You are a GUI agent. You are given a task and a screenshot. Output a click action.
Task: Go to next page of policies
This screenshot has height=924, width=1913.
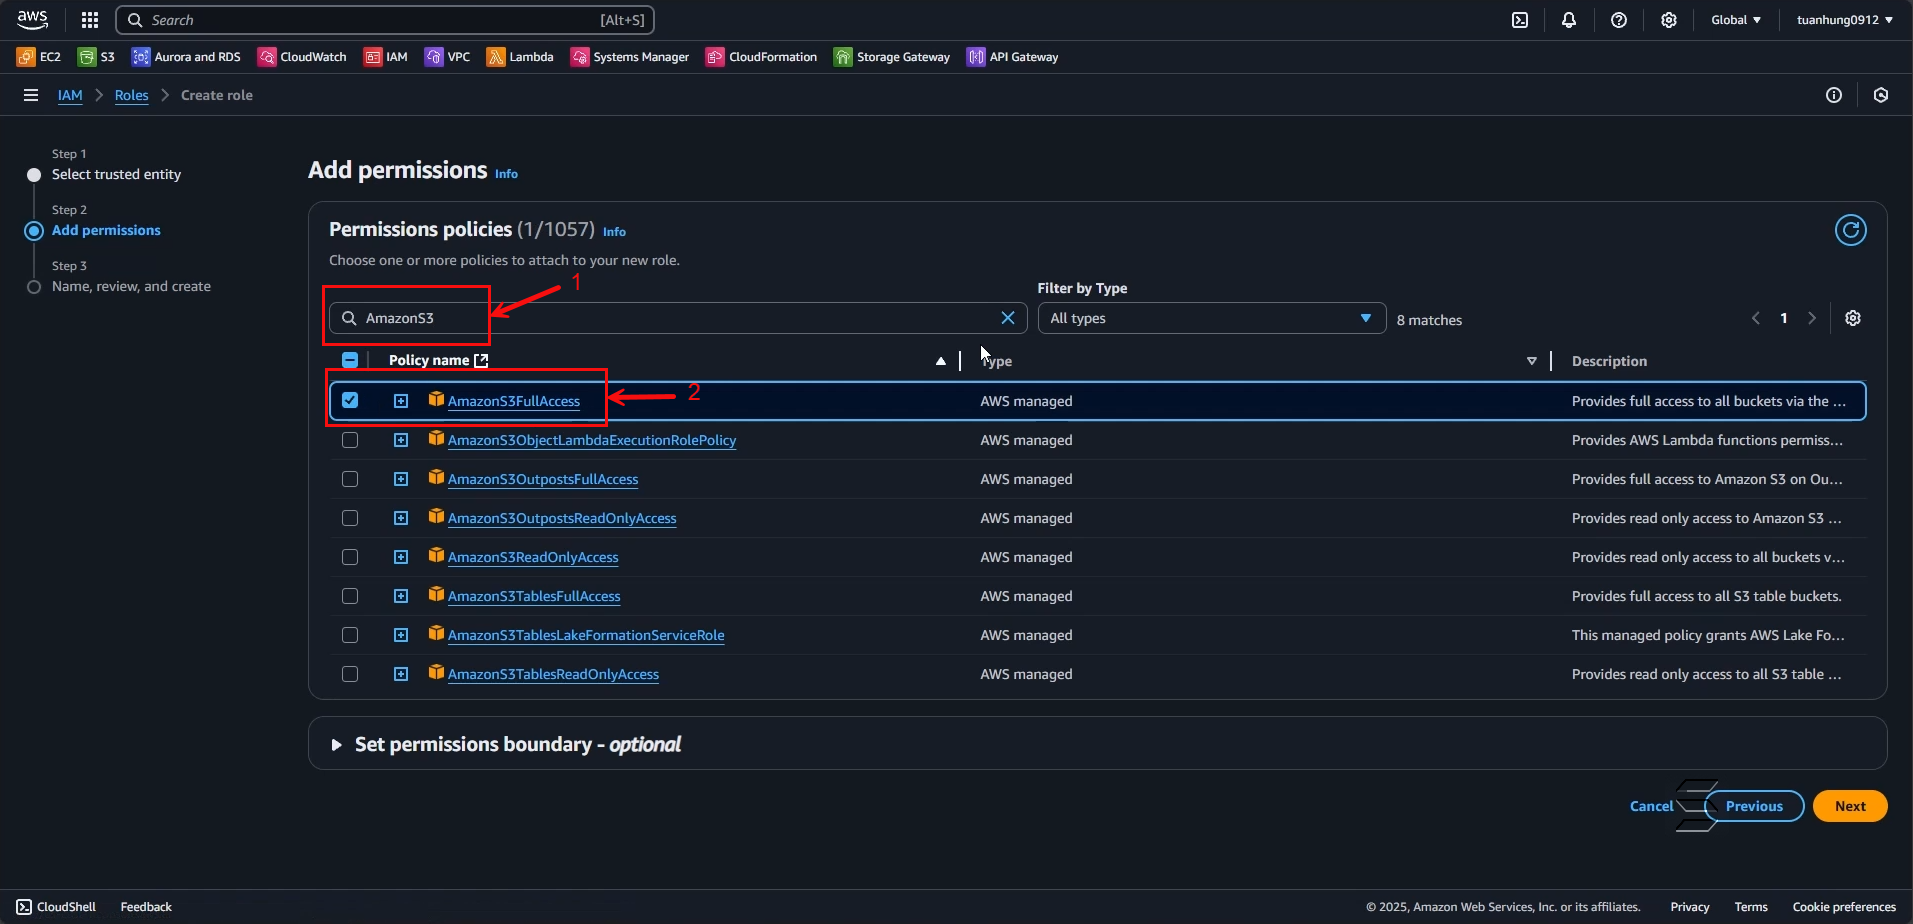click(x=1812, y=318)
